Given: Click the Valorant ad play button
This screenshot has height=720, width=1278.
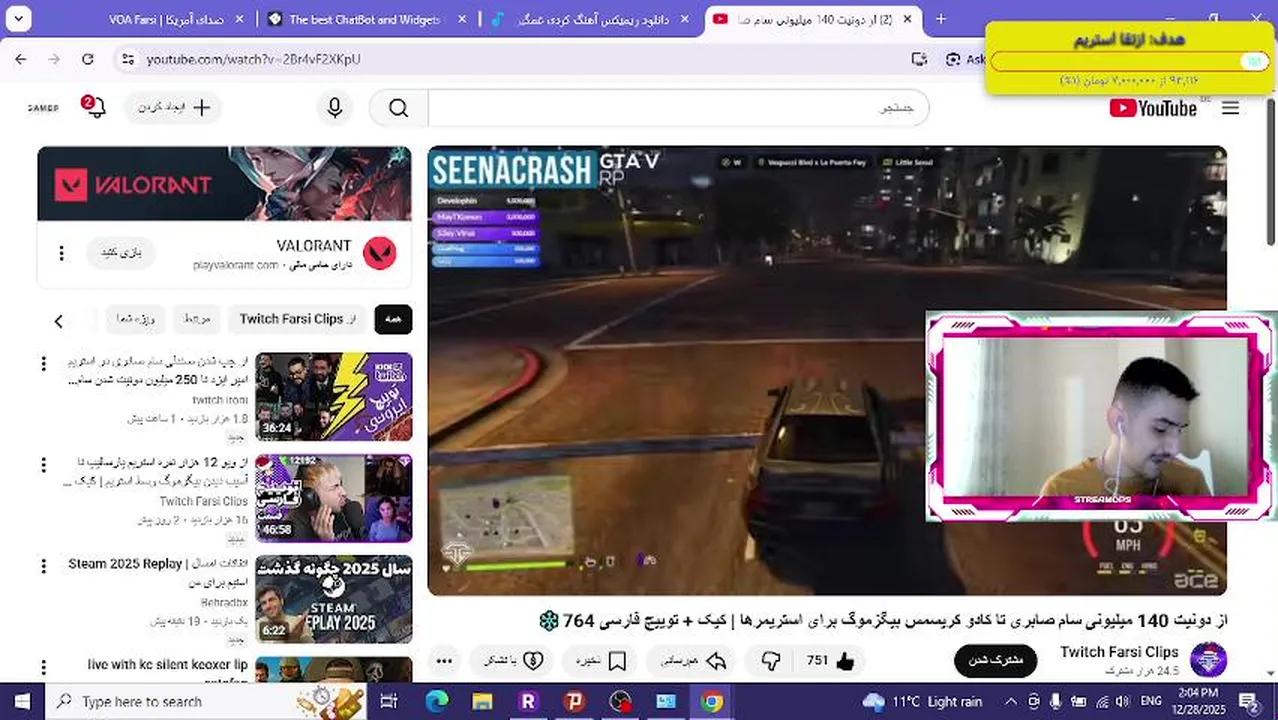Looking at the screenshot, I should click(x=121, y=253).
